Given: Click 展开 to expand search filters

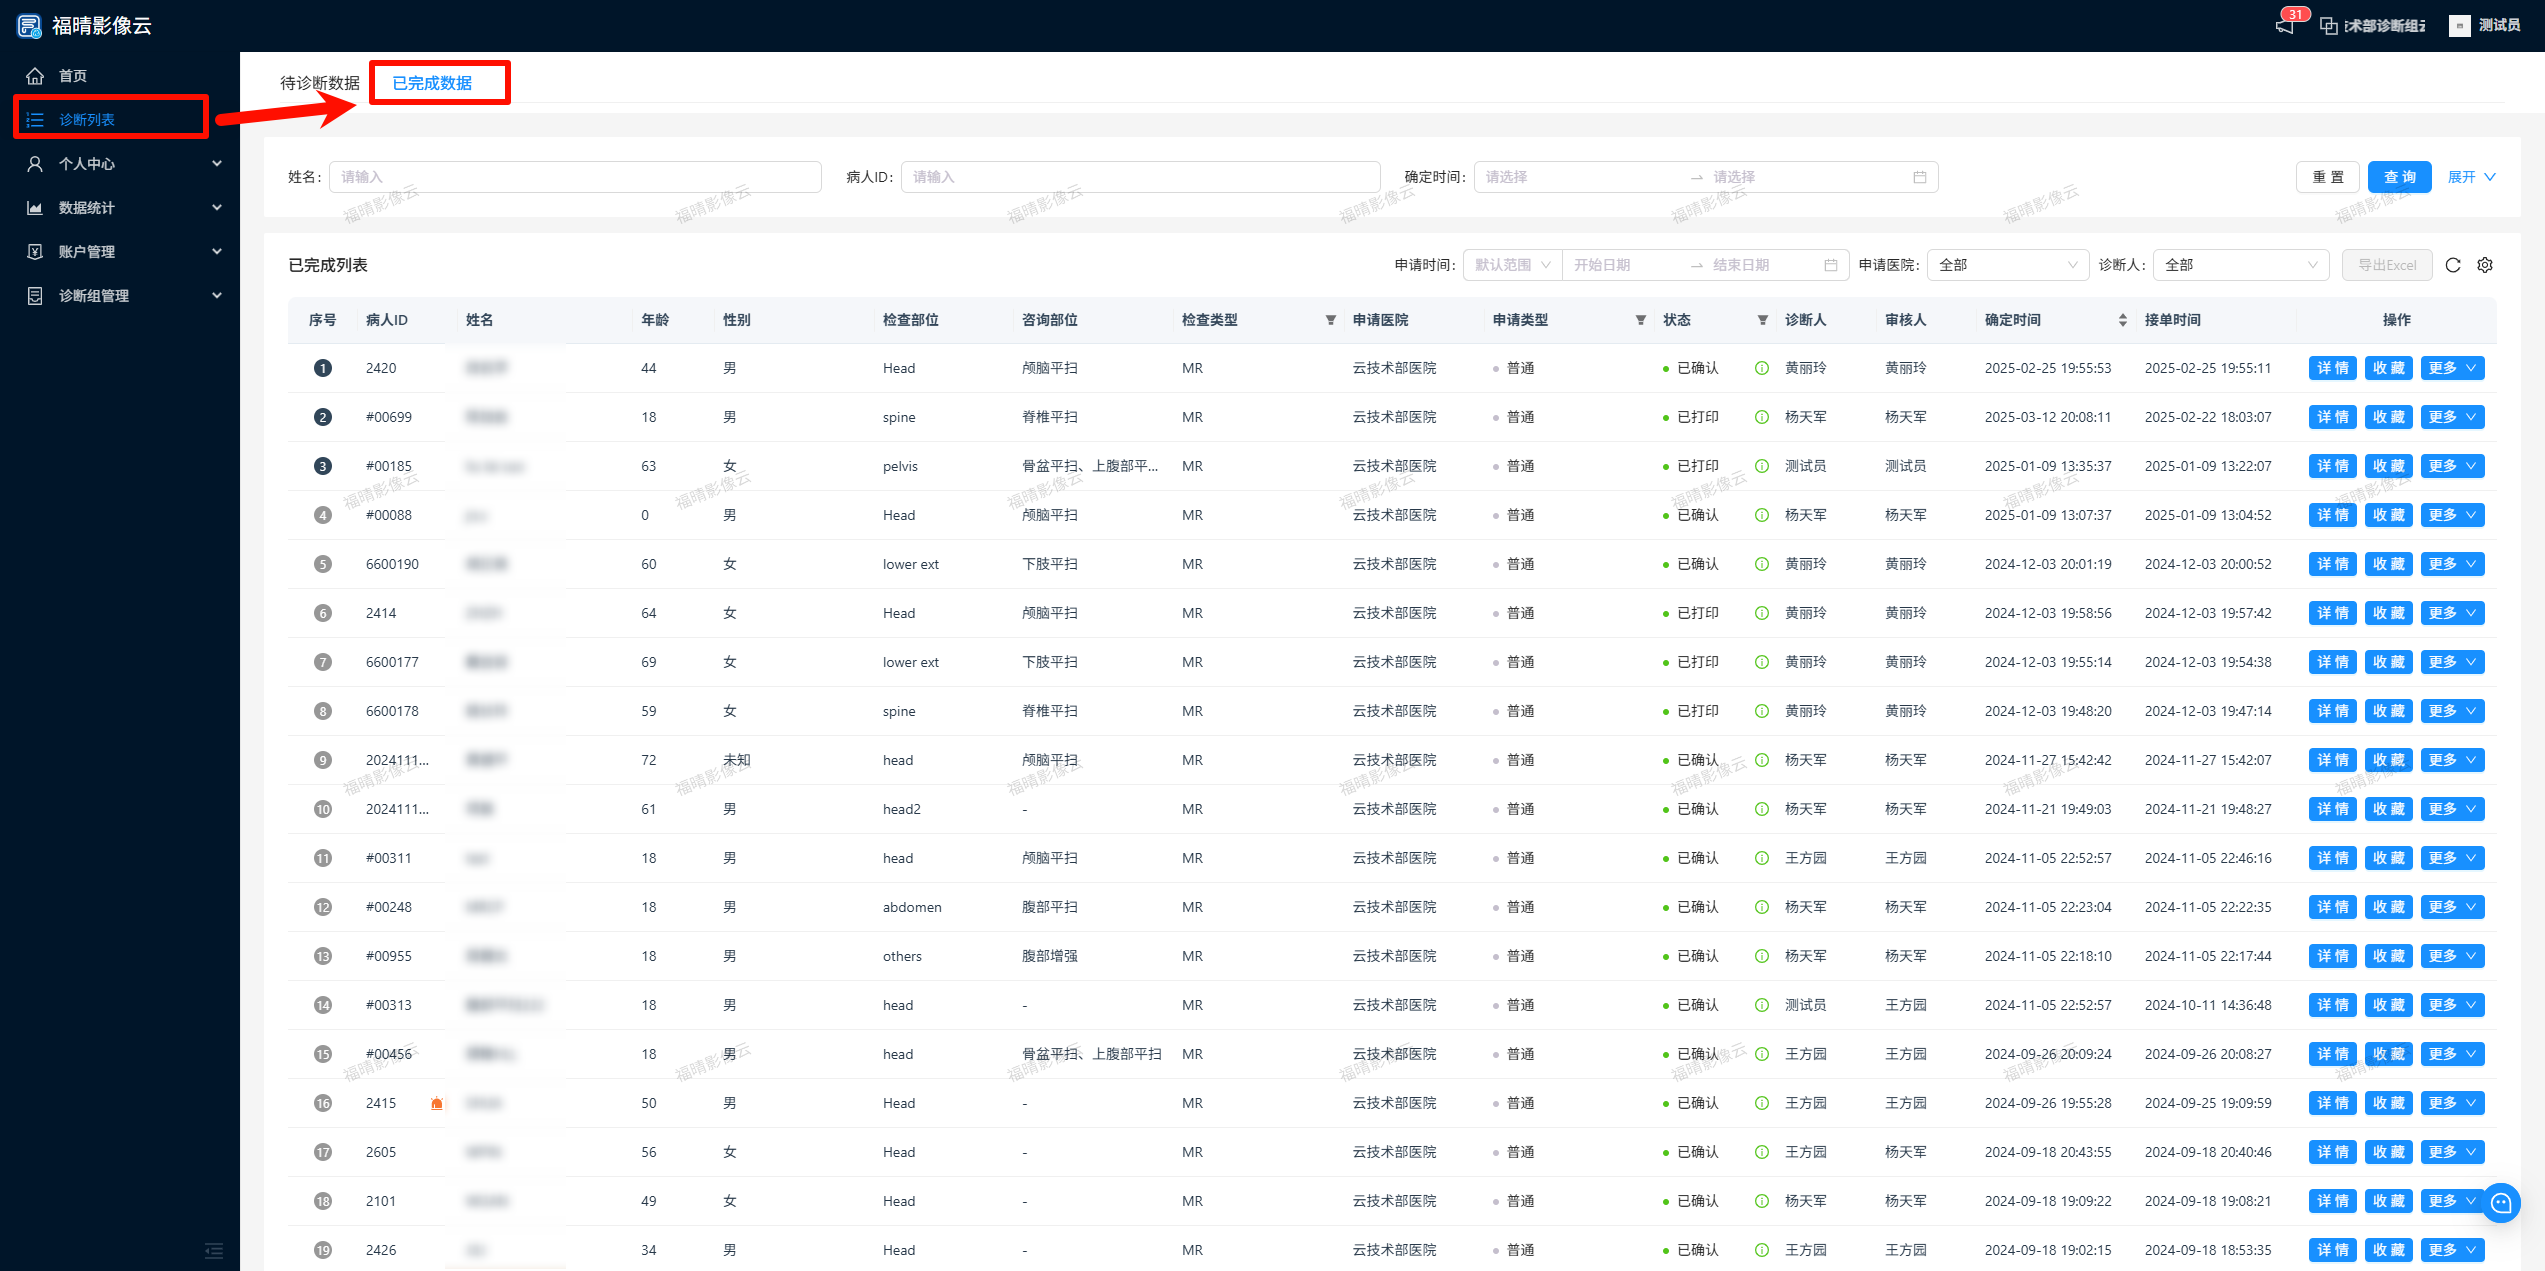Looking at the screenshot, I should [2471, 177].
